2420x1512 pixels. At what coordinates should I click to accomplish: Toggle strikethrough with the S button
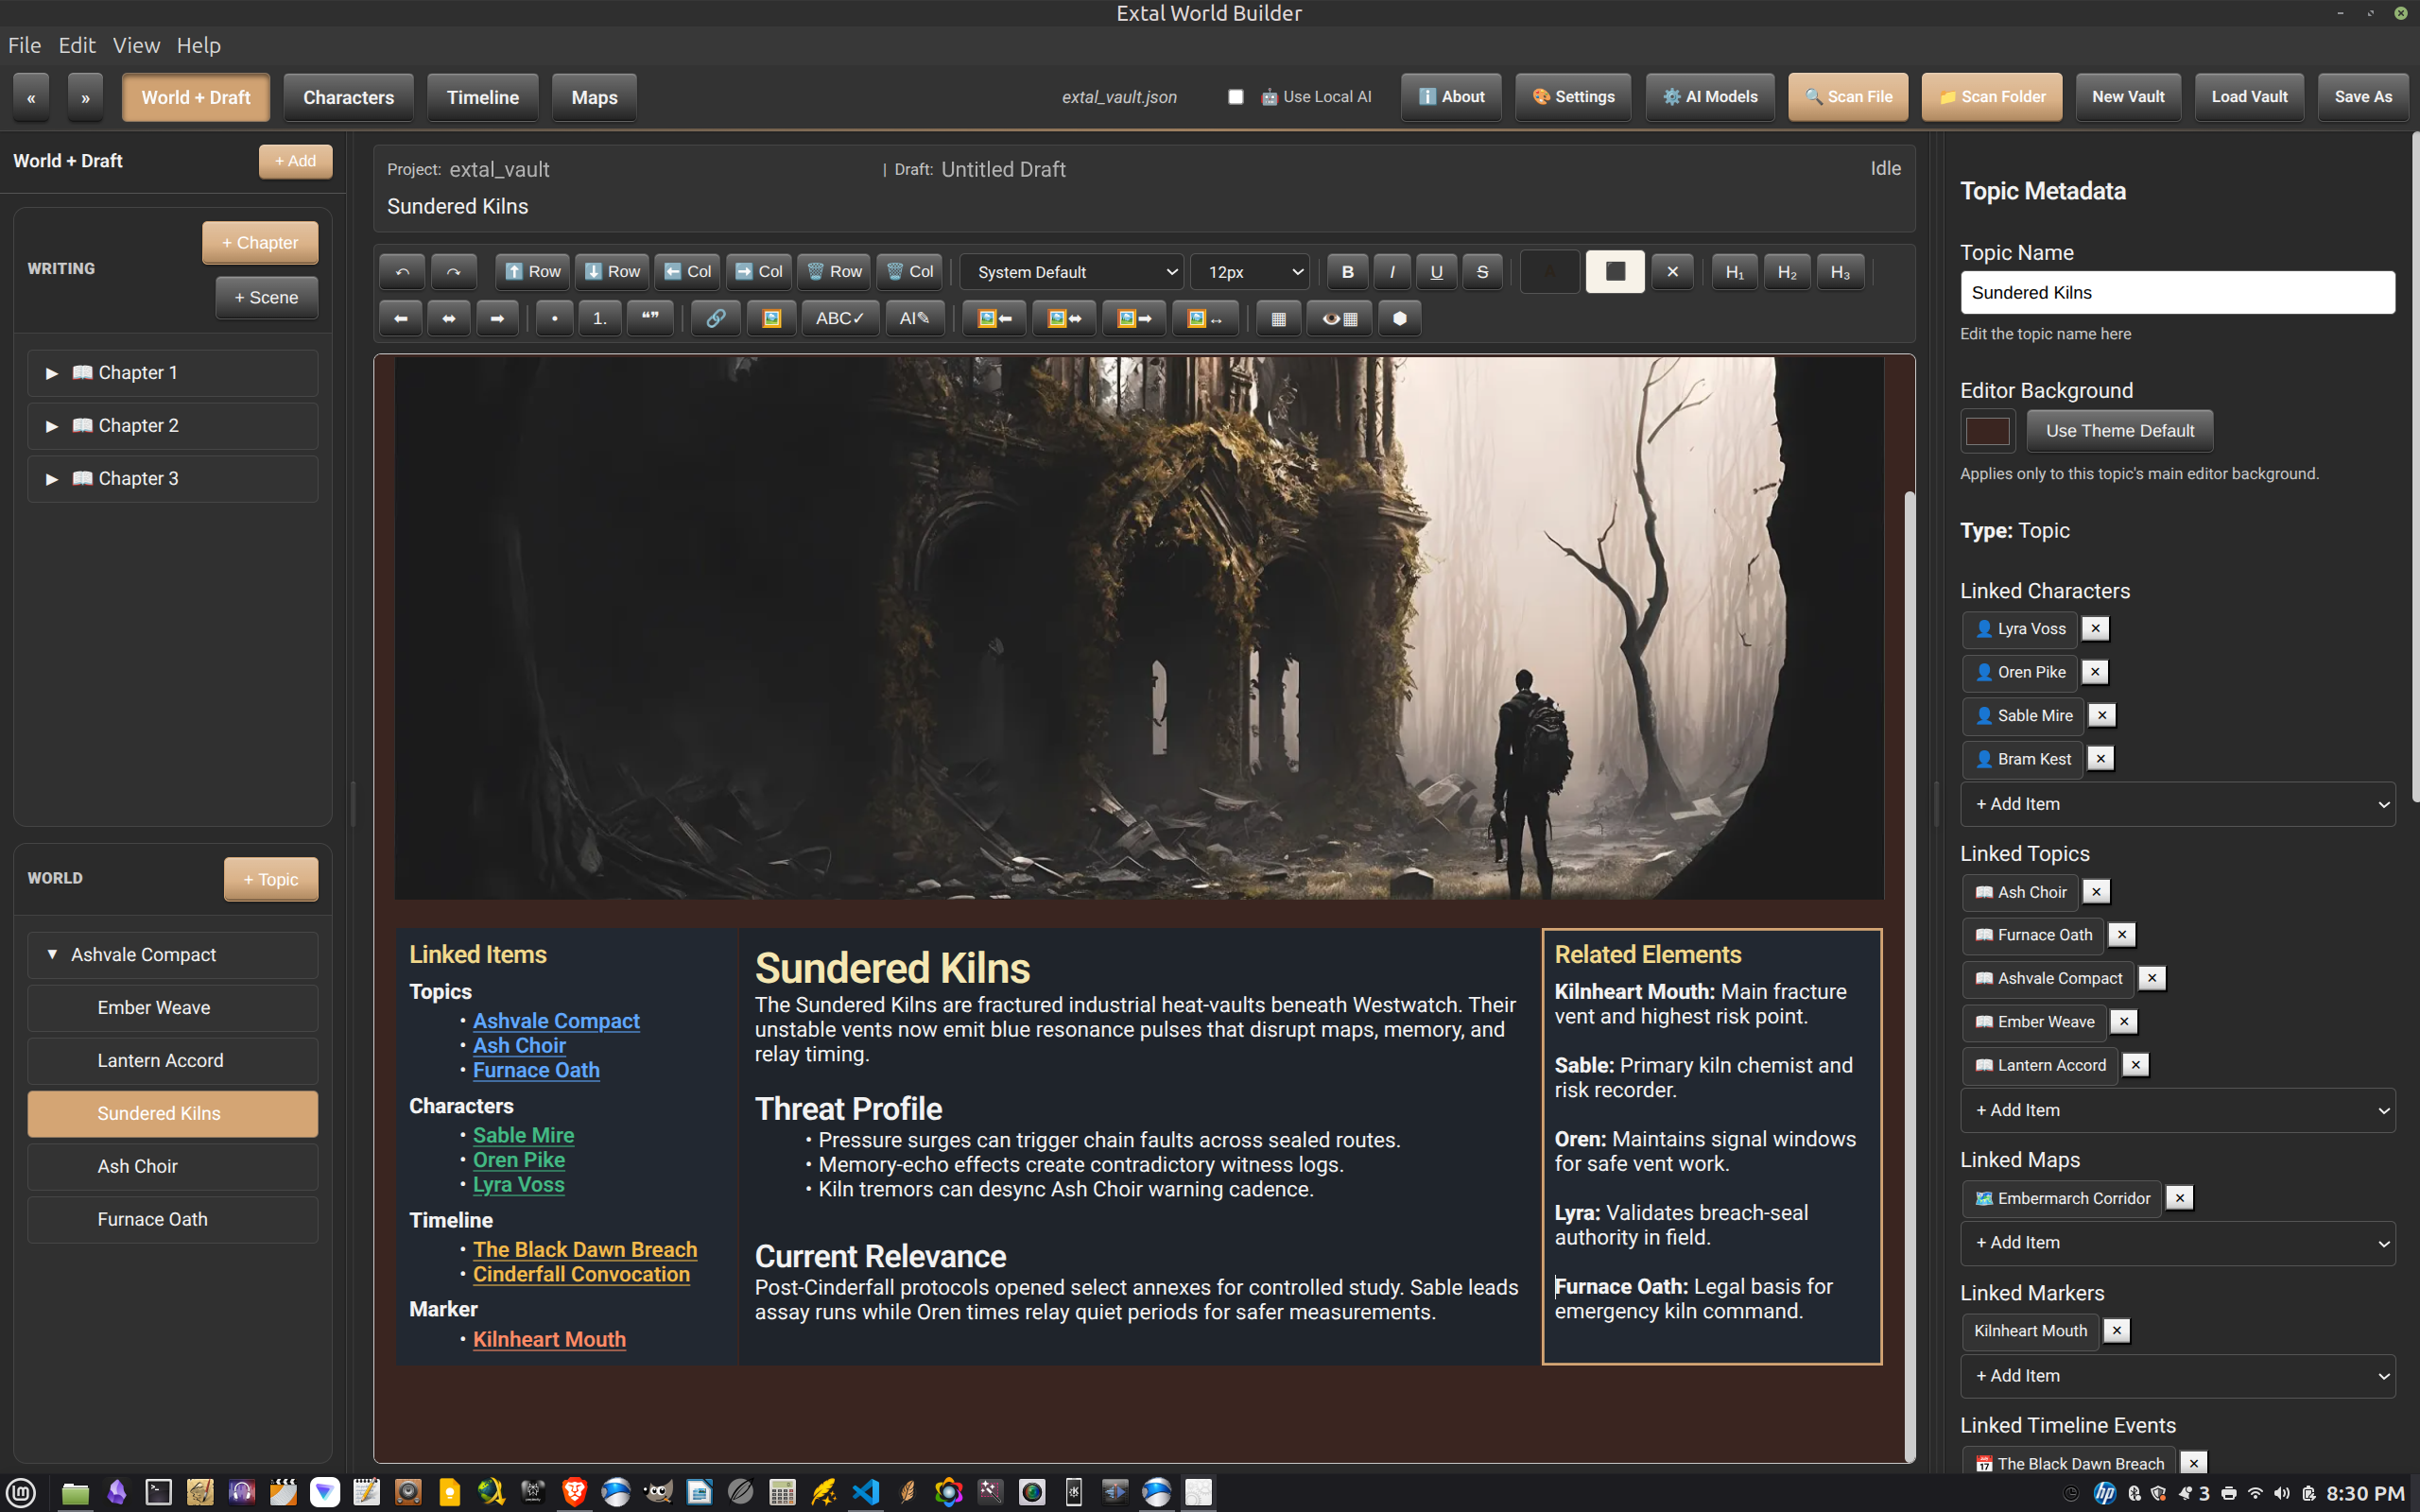pyautogui.click(x=1482, y=272)
